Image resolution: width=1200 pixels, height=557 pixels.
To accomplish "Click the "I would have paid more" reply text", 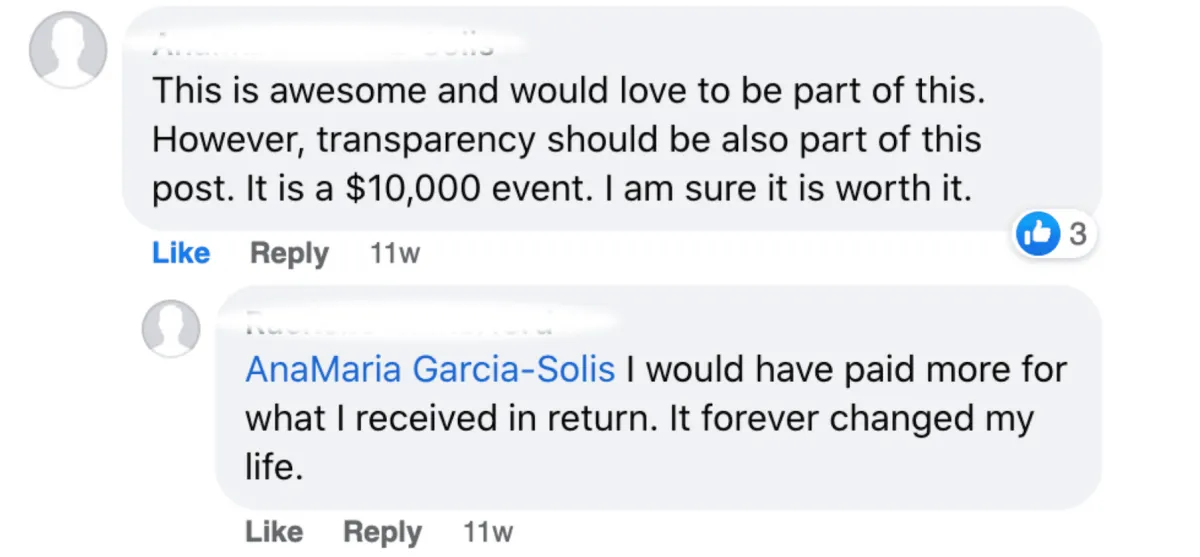I will (845, 370).
